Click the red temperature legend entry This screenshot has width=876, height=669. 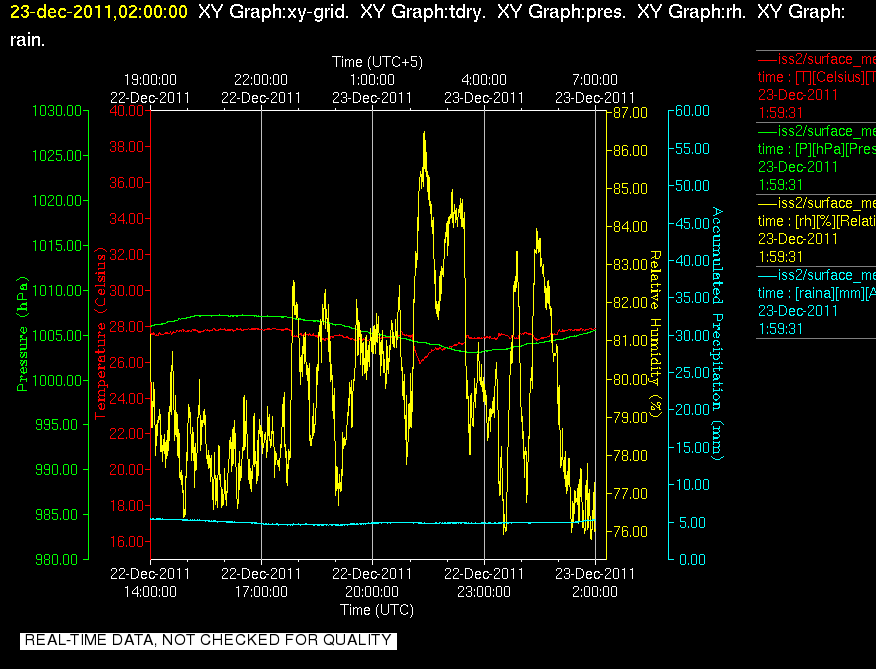click(x=816, y=86)
